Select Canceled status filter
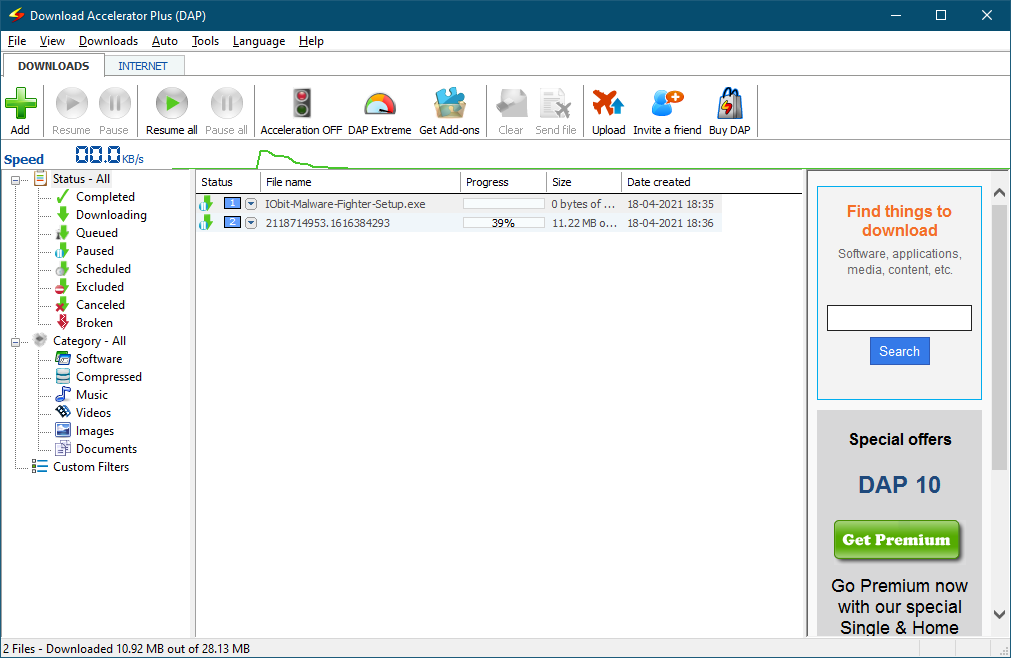1011x658 pixels. pyautogui.click(x=101, y=305)
